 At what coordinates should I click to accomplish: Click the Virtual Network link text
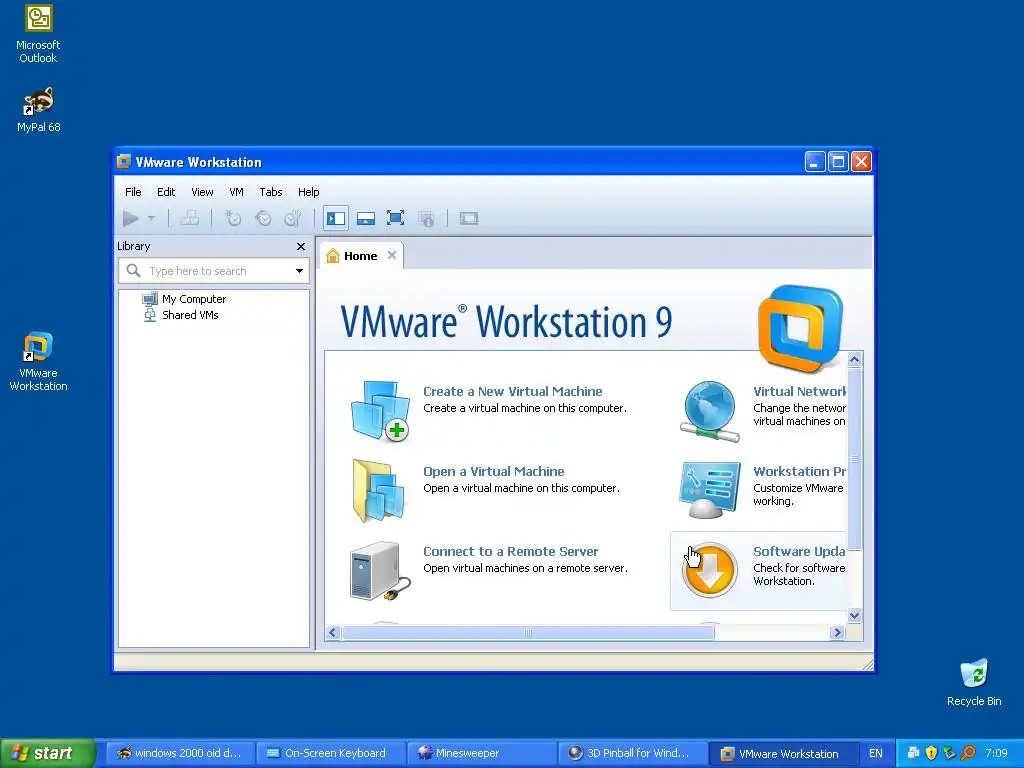[x=799, y=391]
